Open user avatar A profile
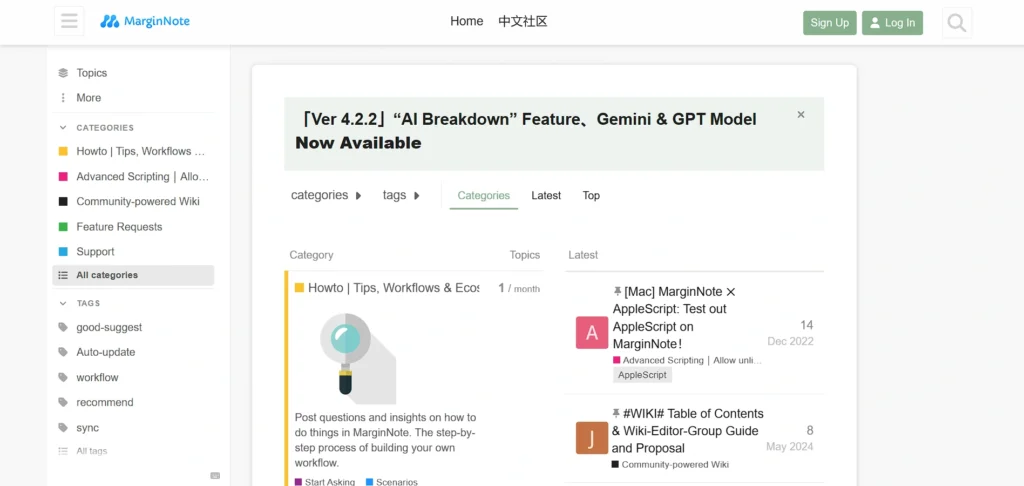The image size is (1024, 486). (591, 333)
